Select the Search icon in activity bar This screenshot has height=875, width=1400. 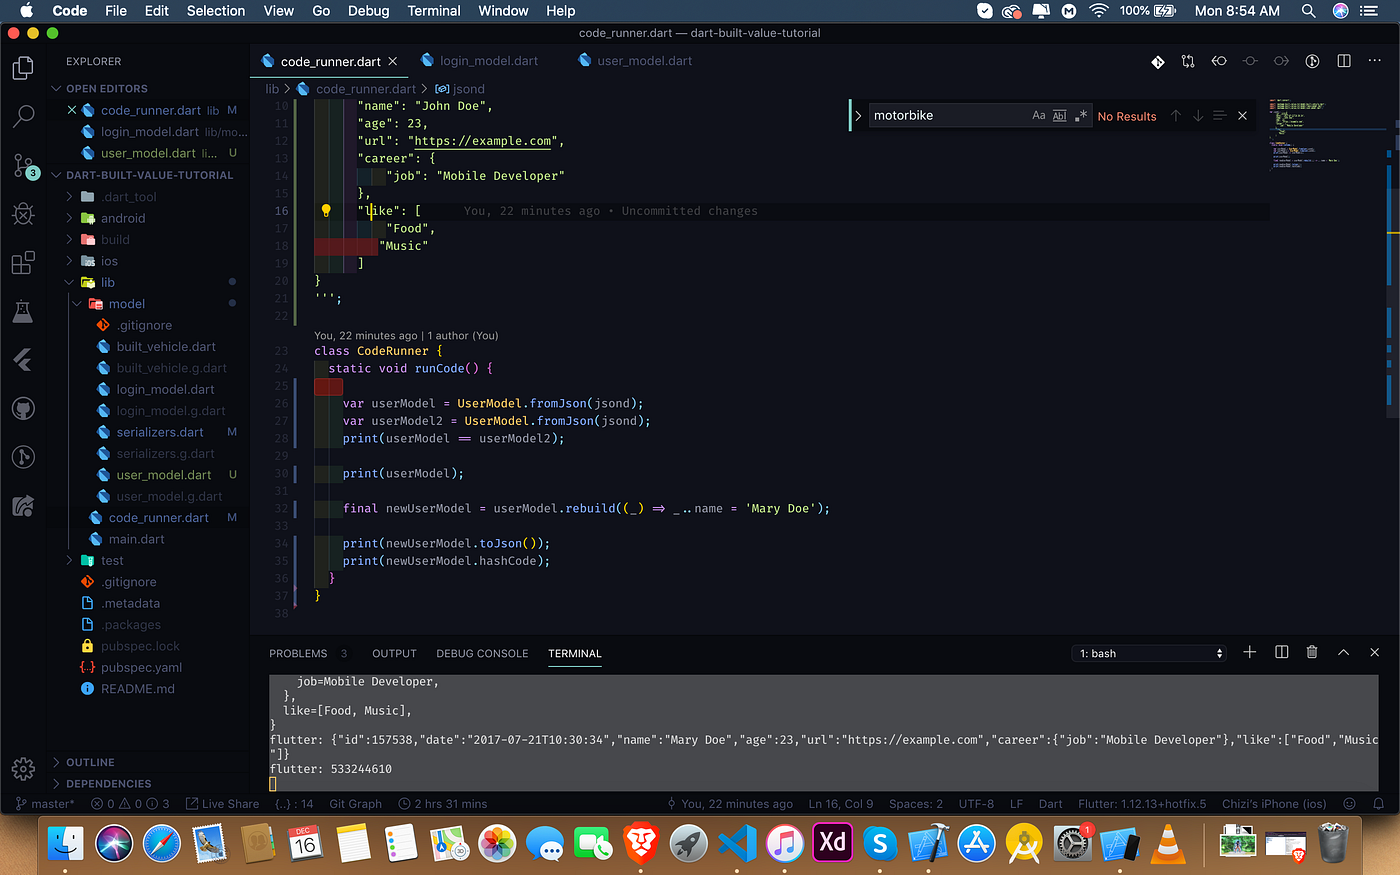24,117
